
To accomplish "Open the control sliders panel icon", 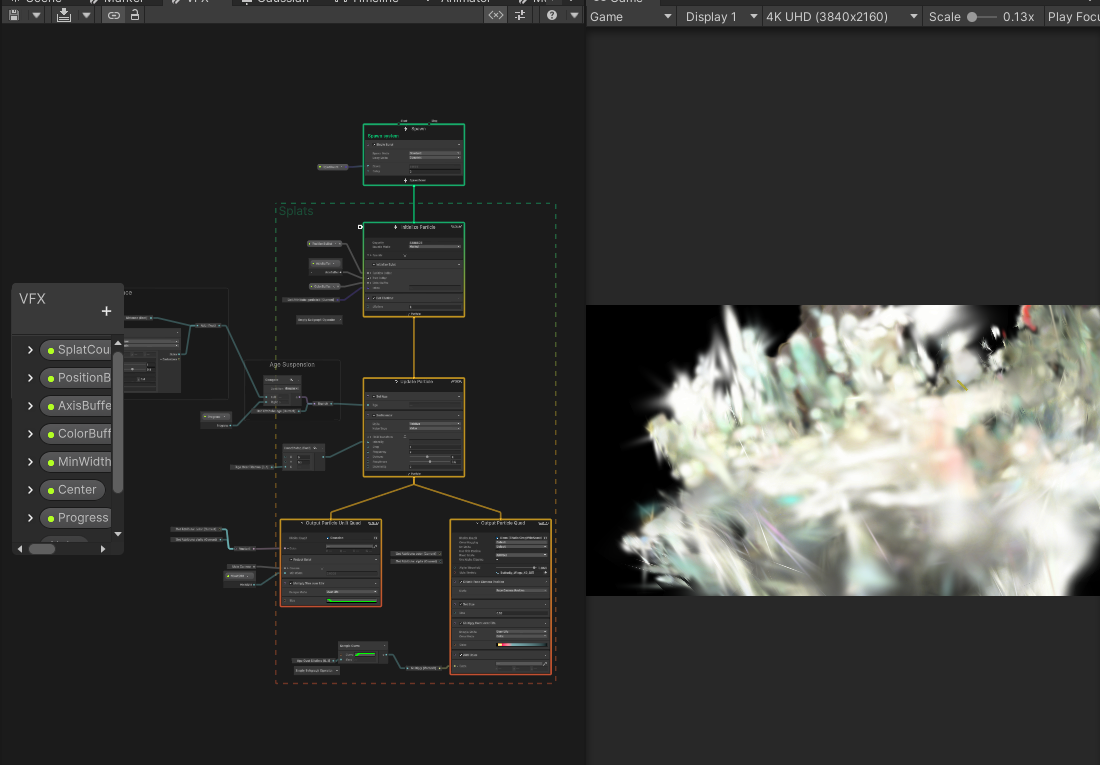I will (520, 16).
